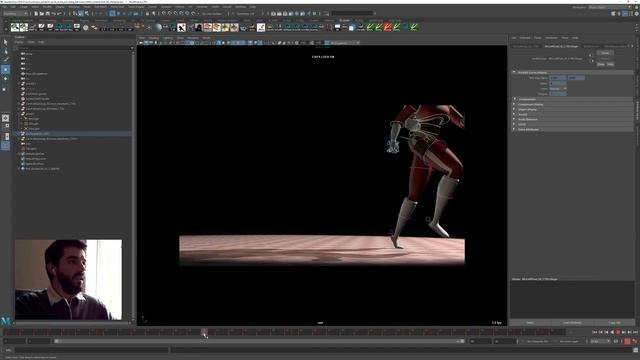Toggle Snap to Curves magnet icon
The image size is (640, 360).
point(169,13)
